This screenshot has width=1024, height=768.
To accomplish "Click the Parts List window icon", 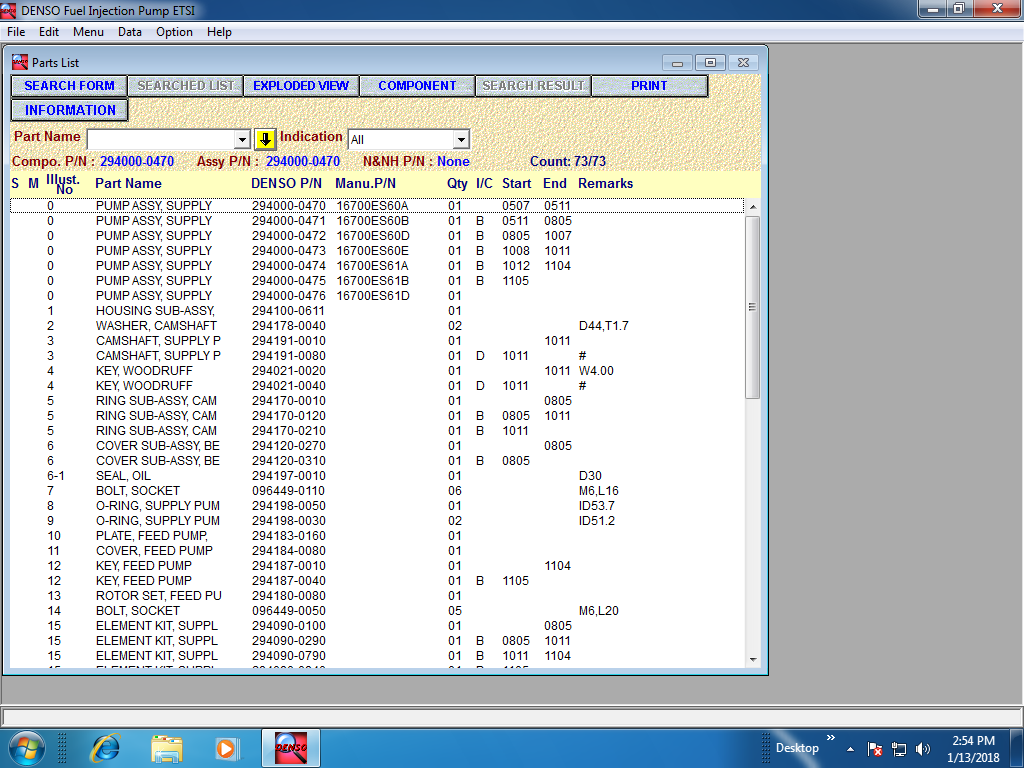I will 20,62.
